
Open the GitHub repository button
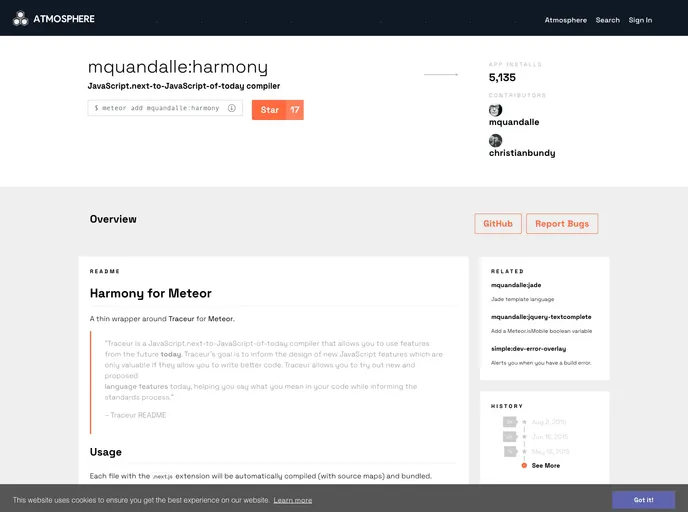pyautogui.click(x=497, y=224)
